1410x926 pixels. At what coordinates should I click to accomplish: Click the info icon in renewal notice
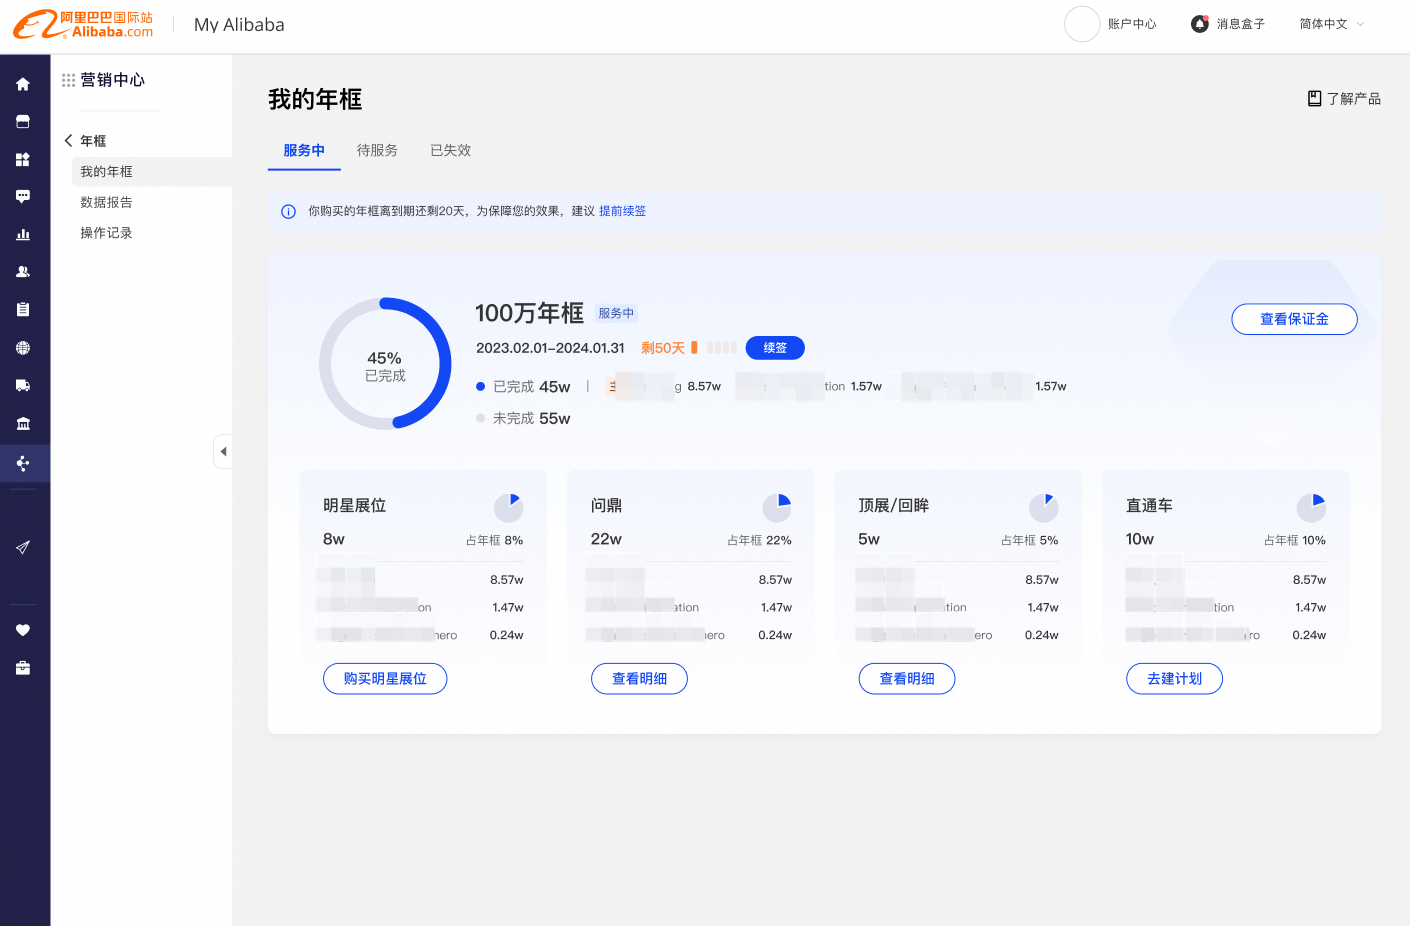pos(288,212)
